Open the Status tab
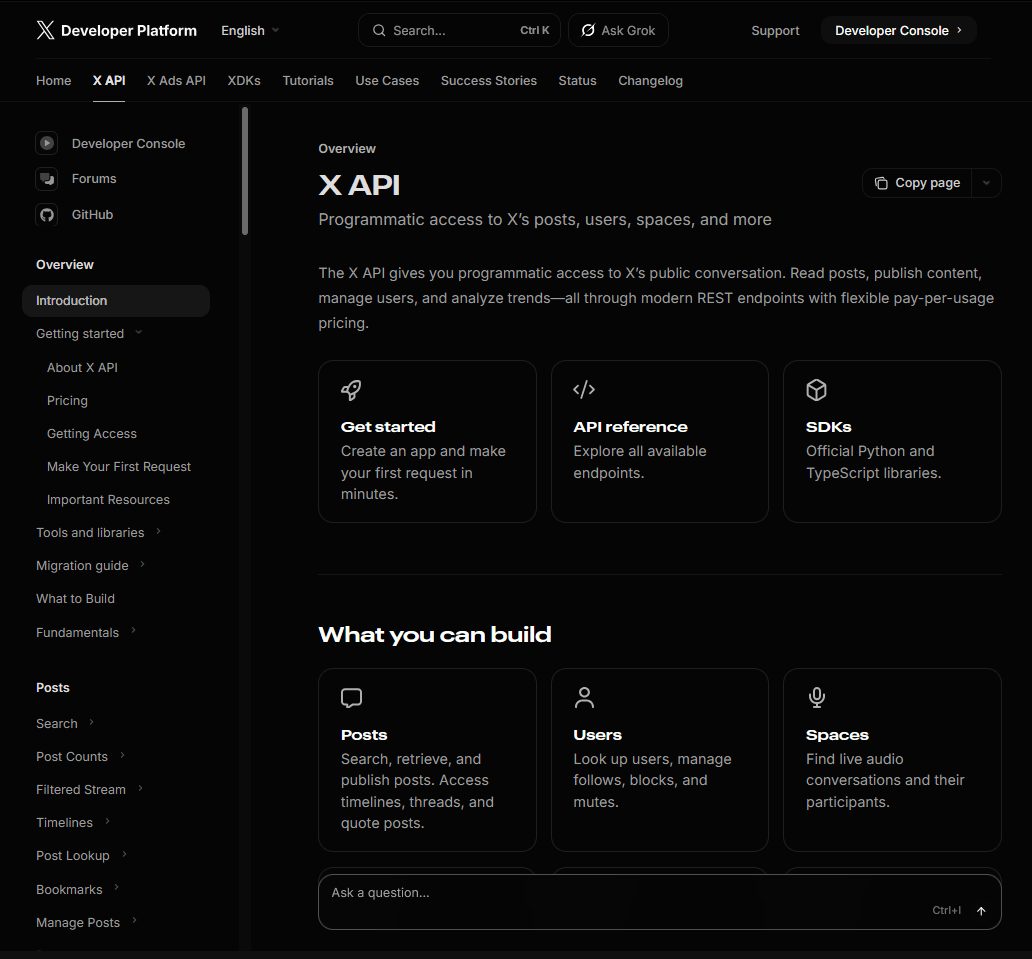Viewport: 1032px width, 959px height. tap(577, 80)
